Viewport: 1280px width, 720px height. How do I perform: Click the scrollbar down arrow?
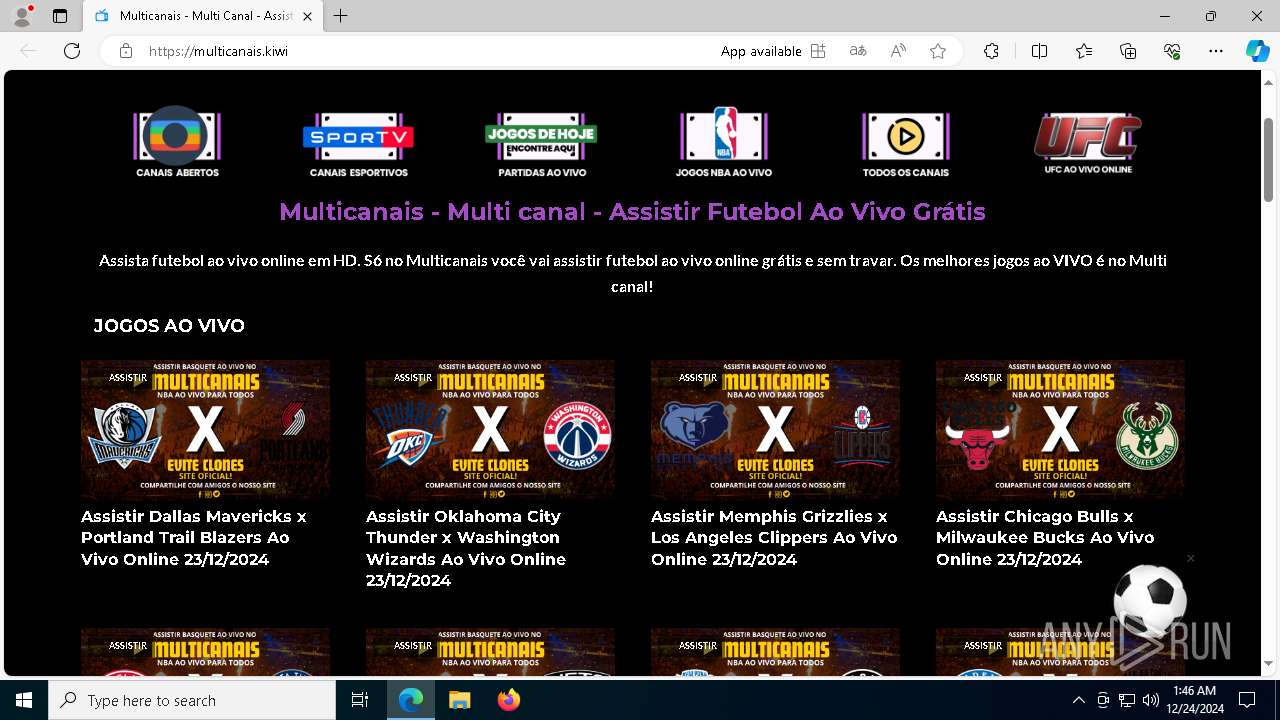1268,663
